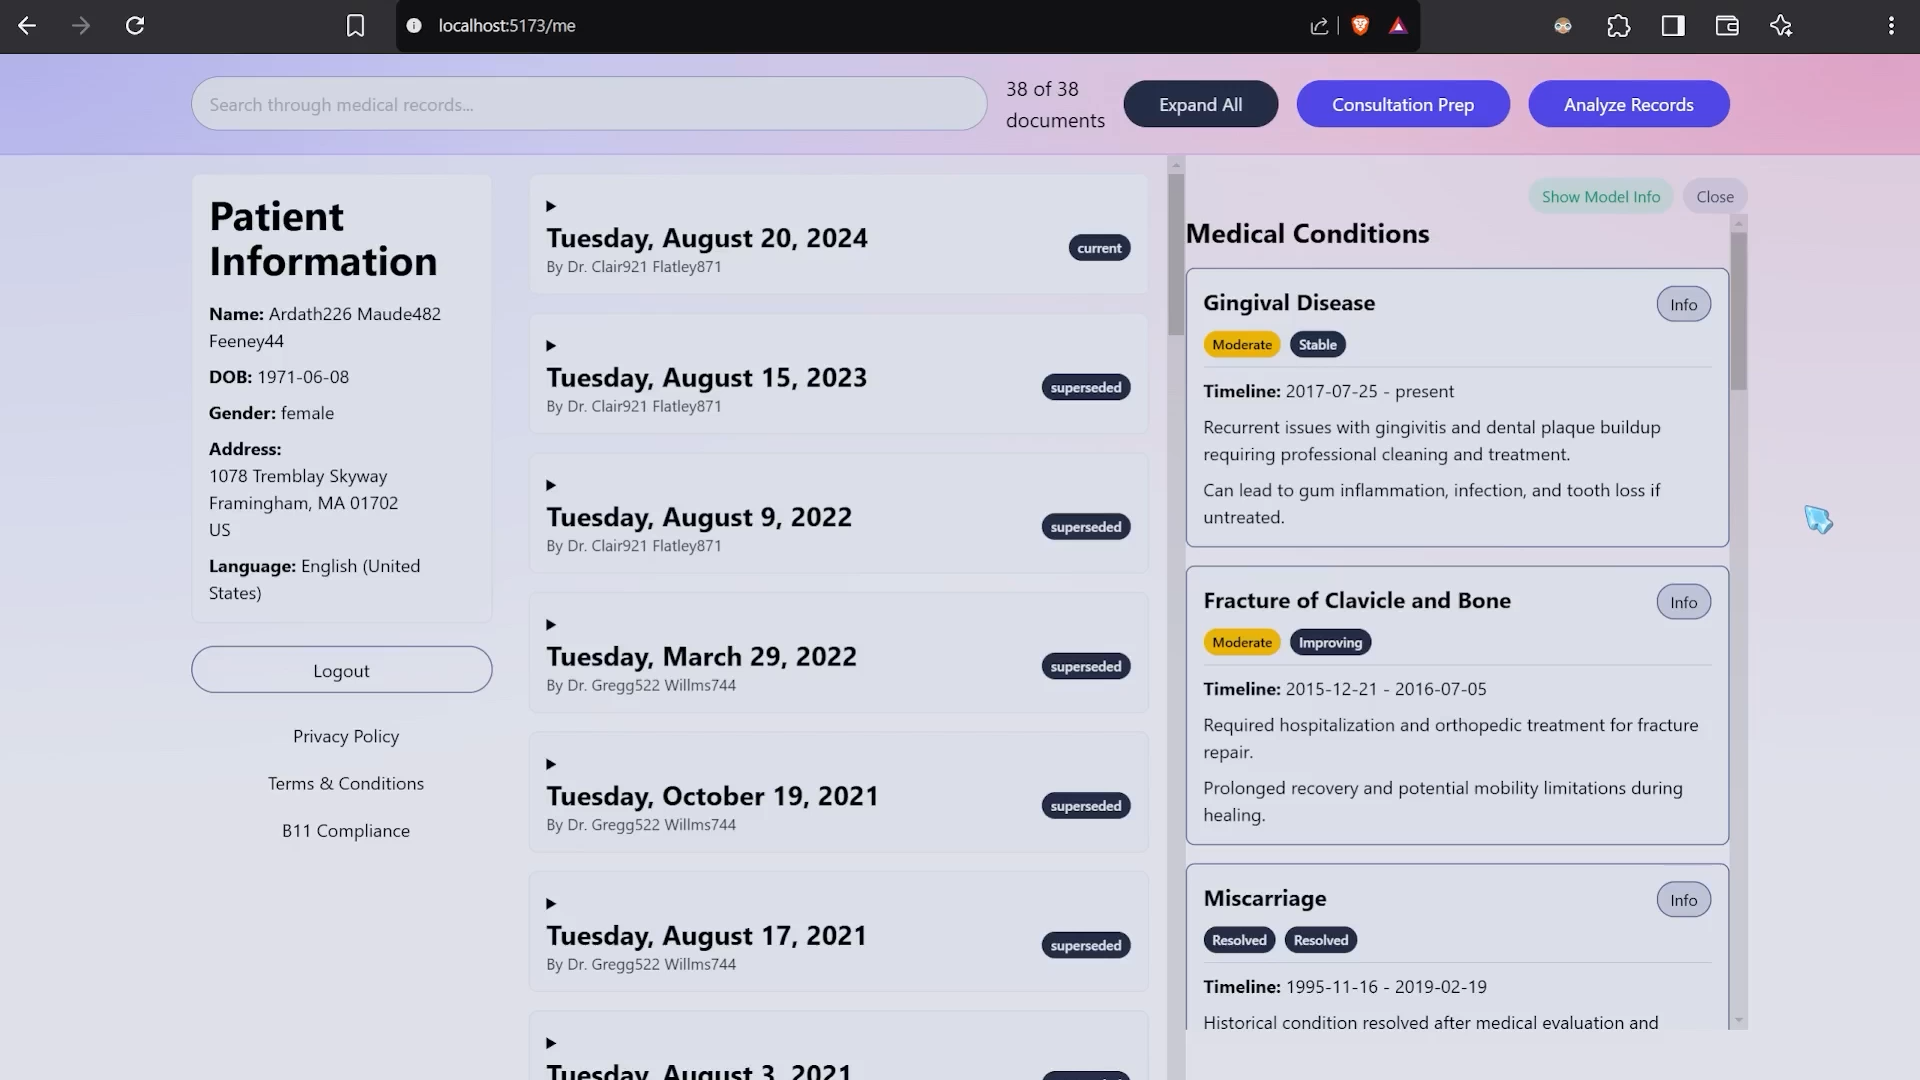Screen dimensions: 1920x1080
Task: Click the browser back arrow
Action: [27, 26]
